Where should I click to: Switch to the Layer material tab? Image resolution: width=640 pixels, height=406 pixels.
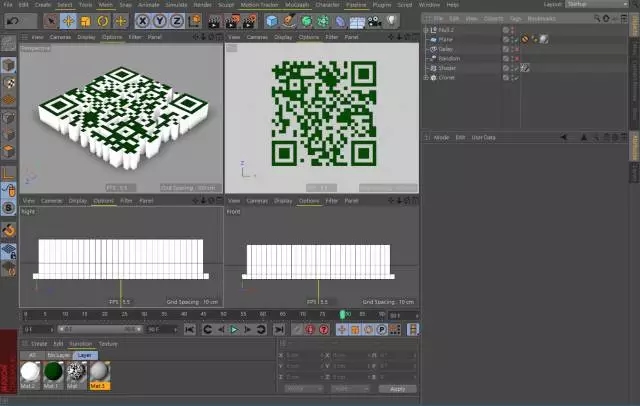click(84, 355)
